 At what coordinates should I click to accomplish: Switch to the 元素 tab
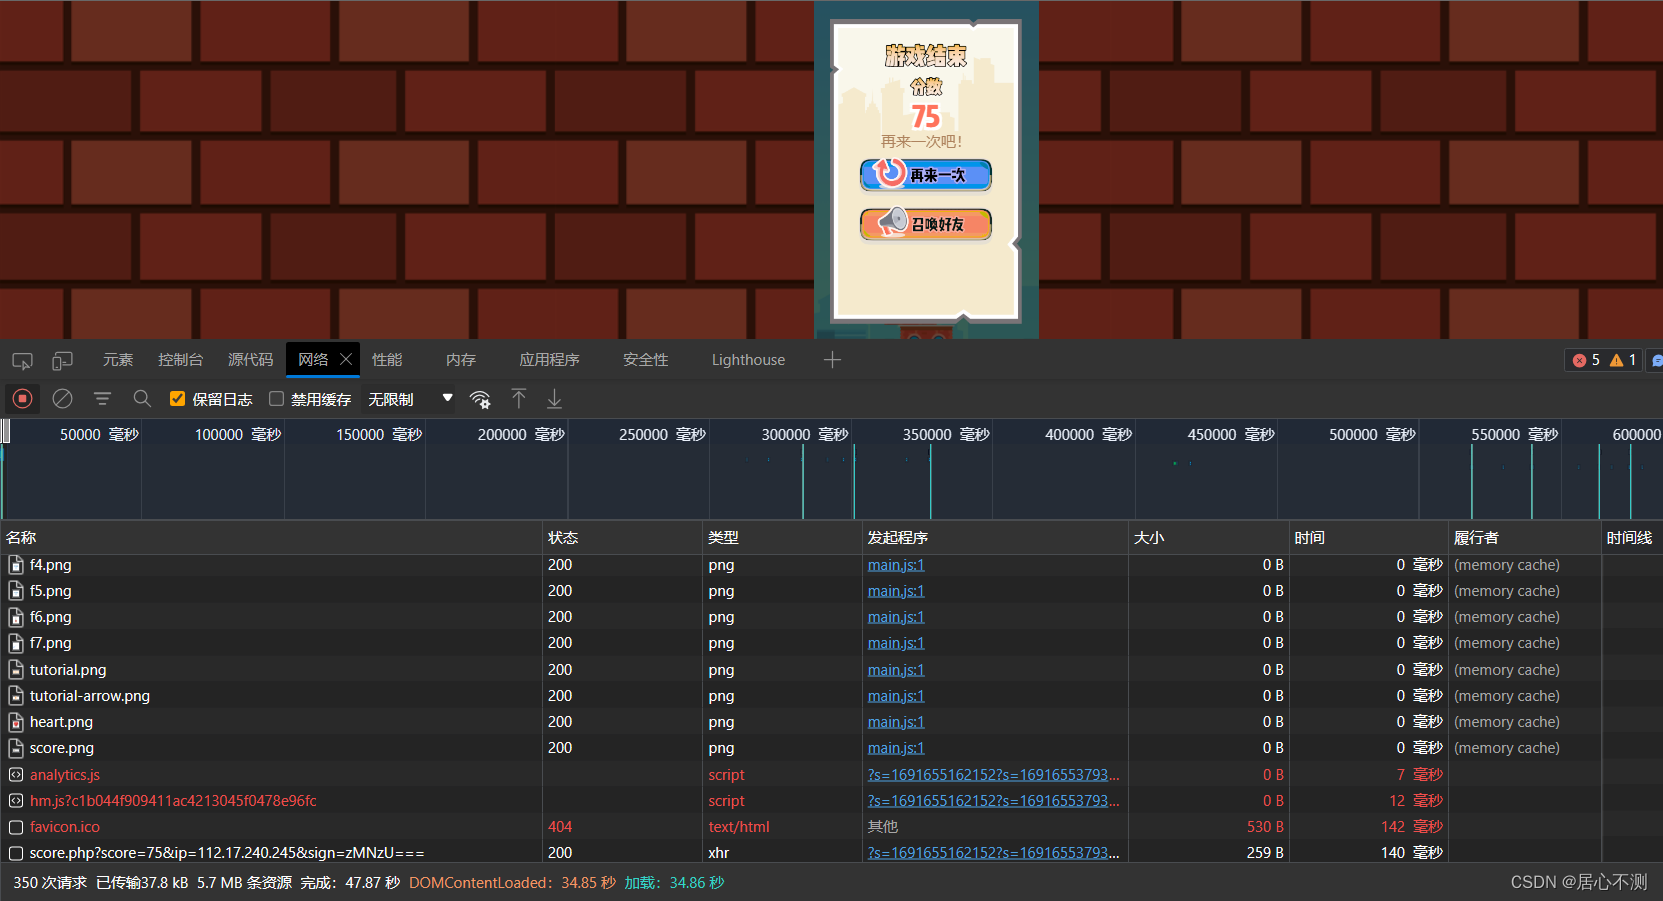(x=118, y=360)
